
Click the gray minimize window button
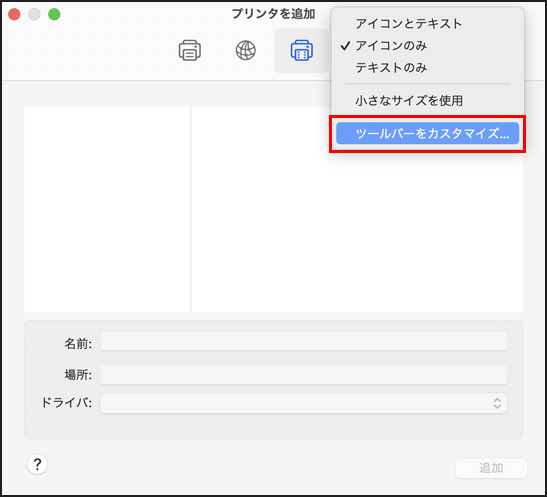(x=34, y=14)
